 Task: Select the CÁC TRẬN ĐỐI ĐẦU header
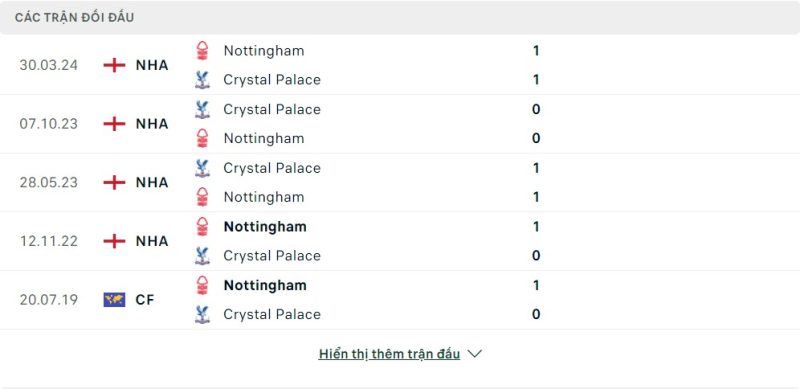point(74,17)
